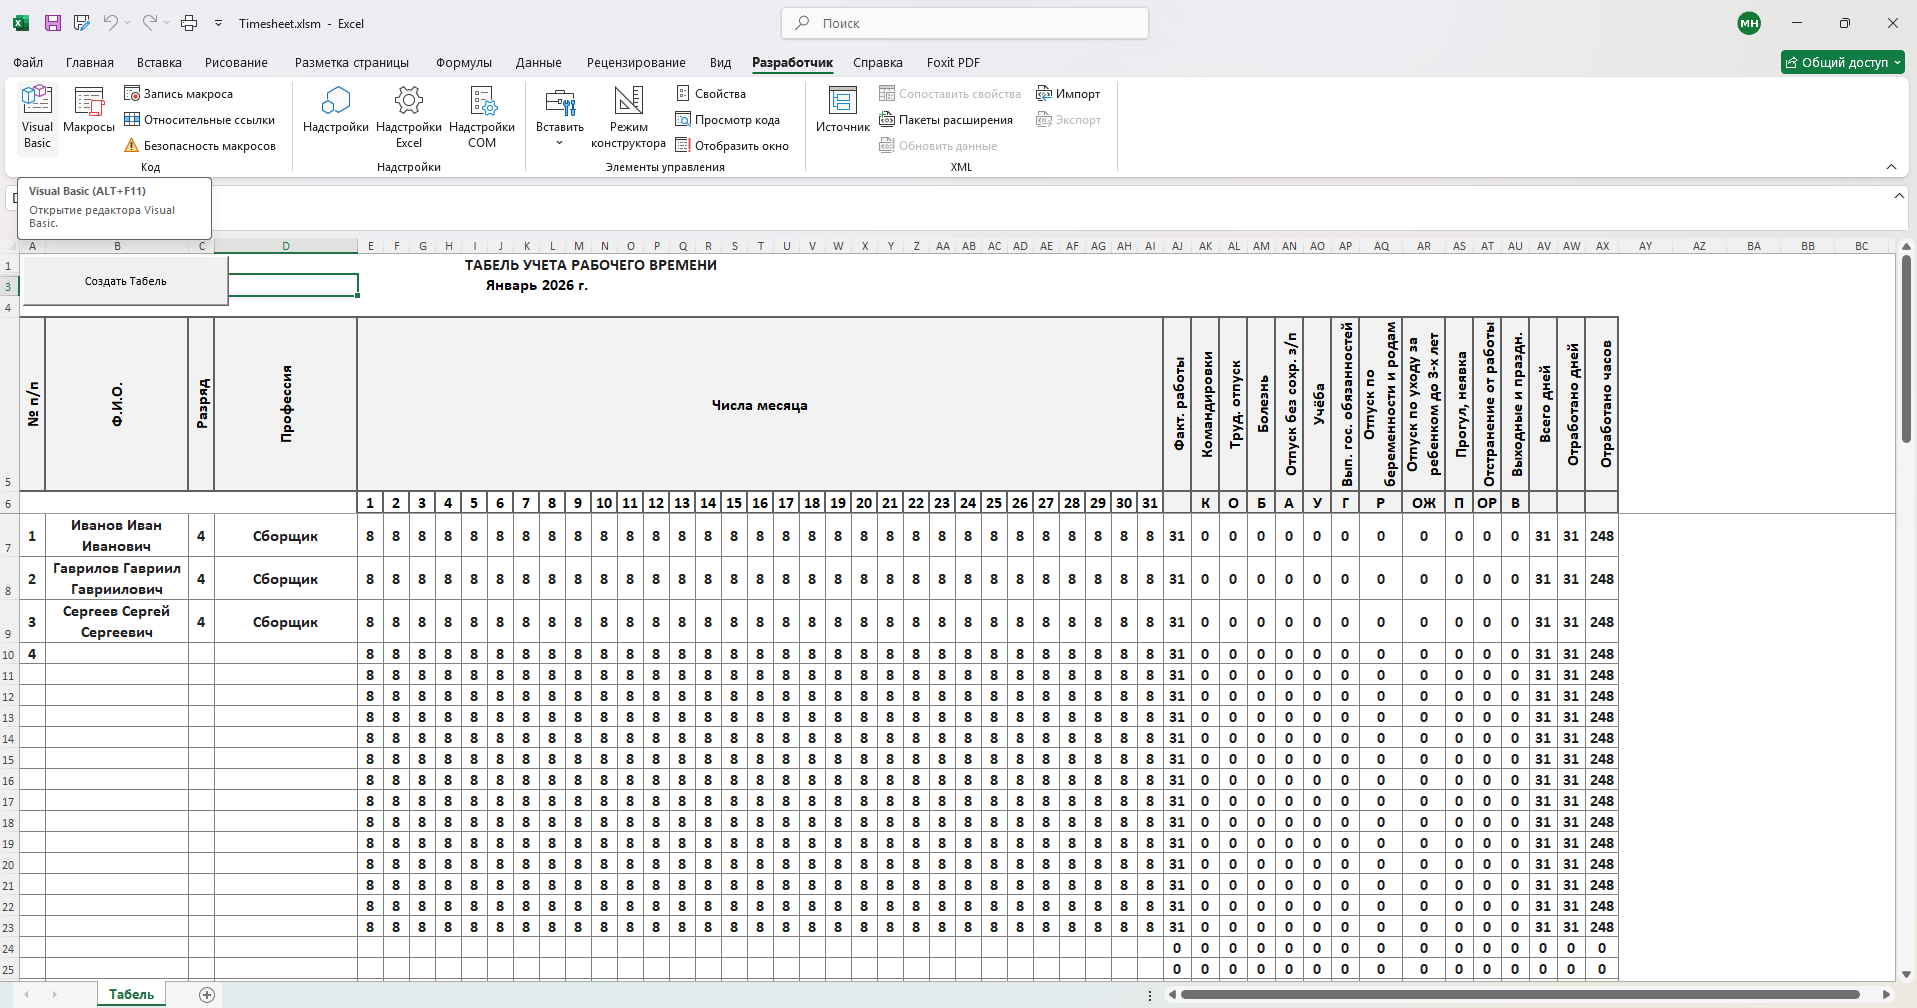Switch to the Help (Справка) tab
Viewport: 1917px width, 1008px height.
(878, 62)
